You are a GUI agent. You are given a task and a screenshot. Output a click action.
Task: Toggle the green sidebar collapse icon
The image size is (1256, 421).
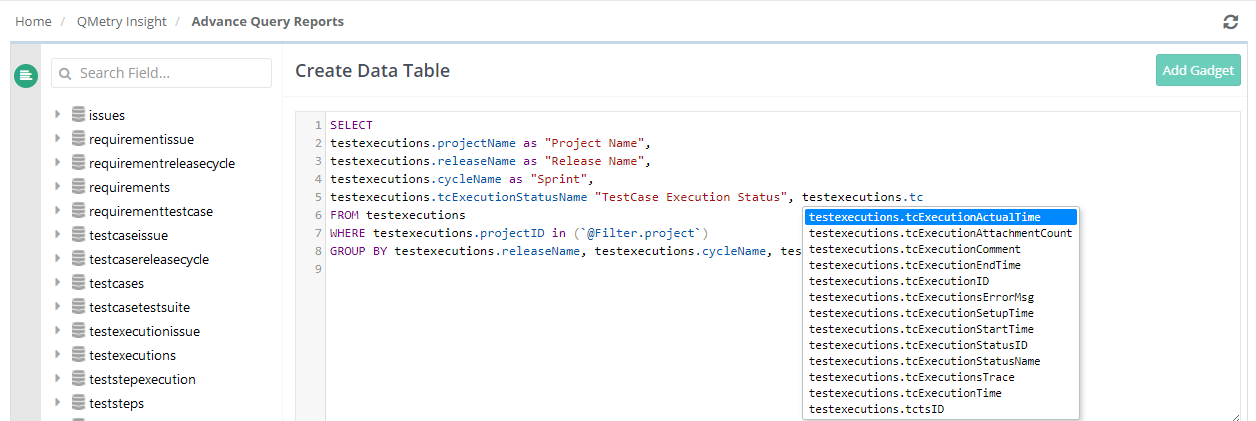click(25, 74)
